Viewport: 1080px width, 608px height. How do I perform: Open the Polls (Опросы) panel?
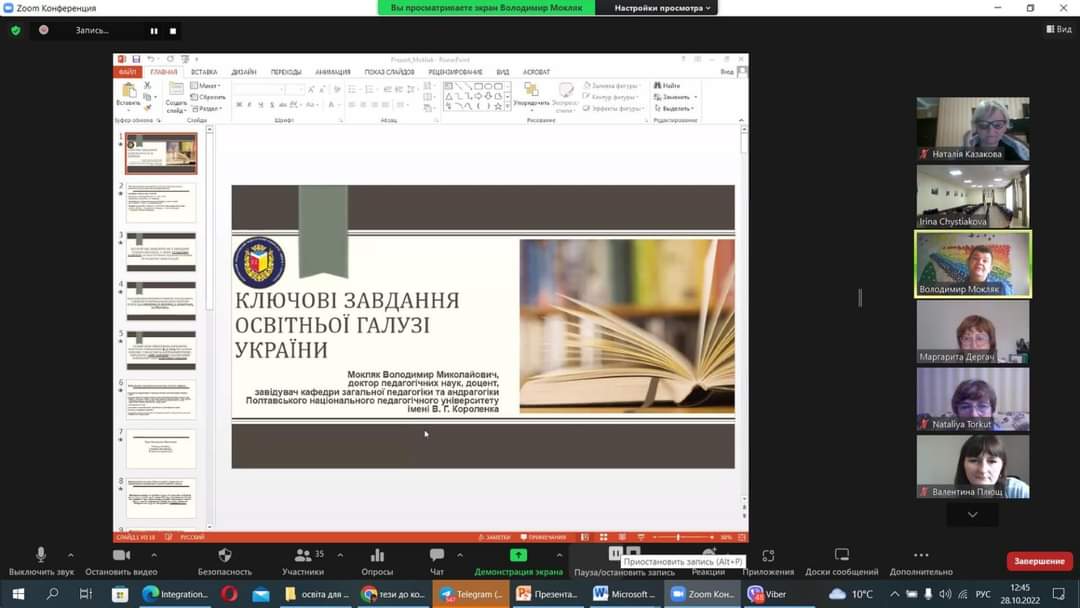pyautogui.click(x=377, y=556)
